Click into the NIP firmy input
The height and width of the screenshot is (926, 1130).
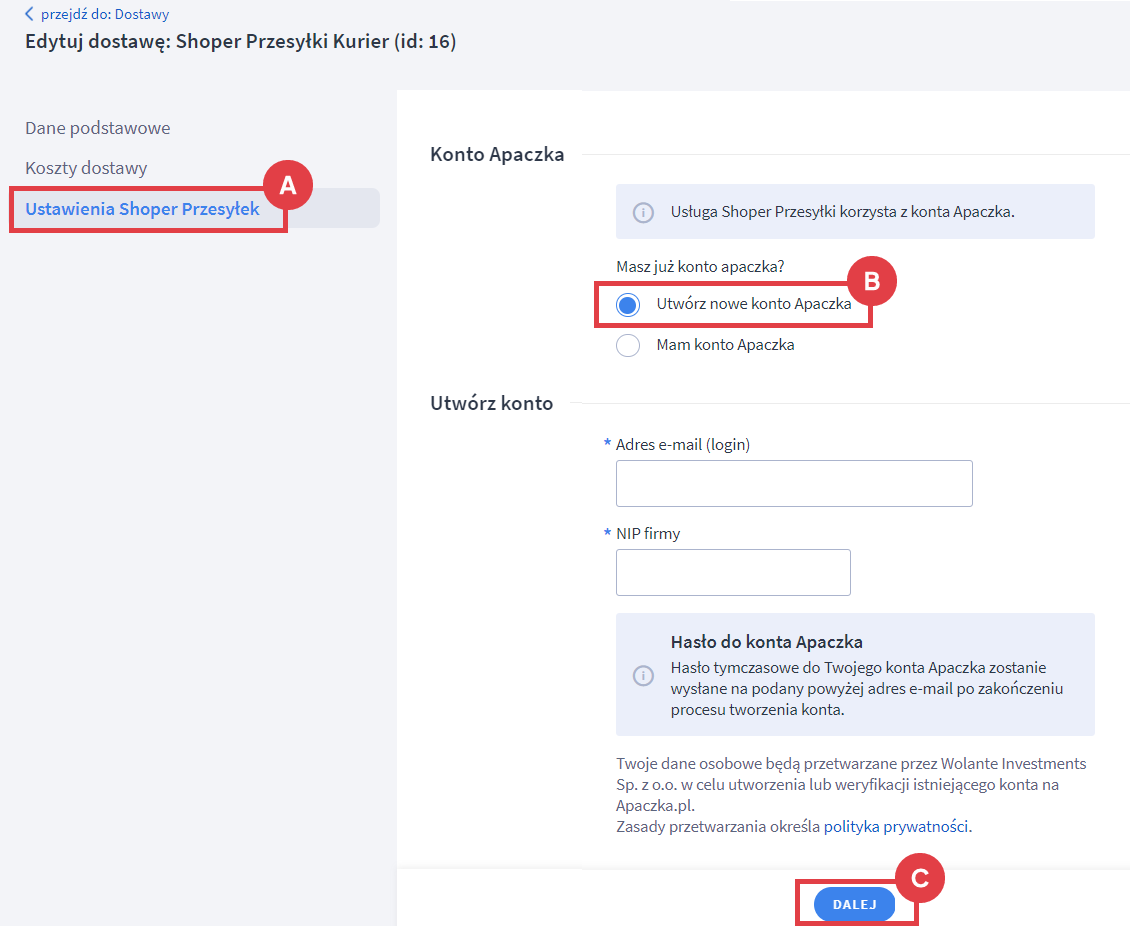733,573
